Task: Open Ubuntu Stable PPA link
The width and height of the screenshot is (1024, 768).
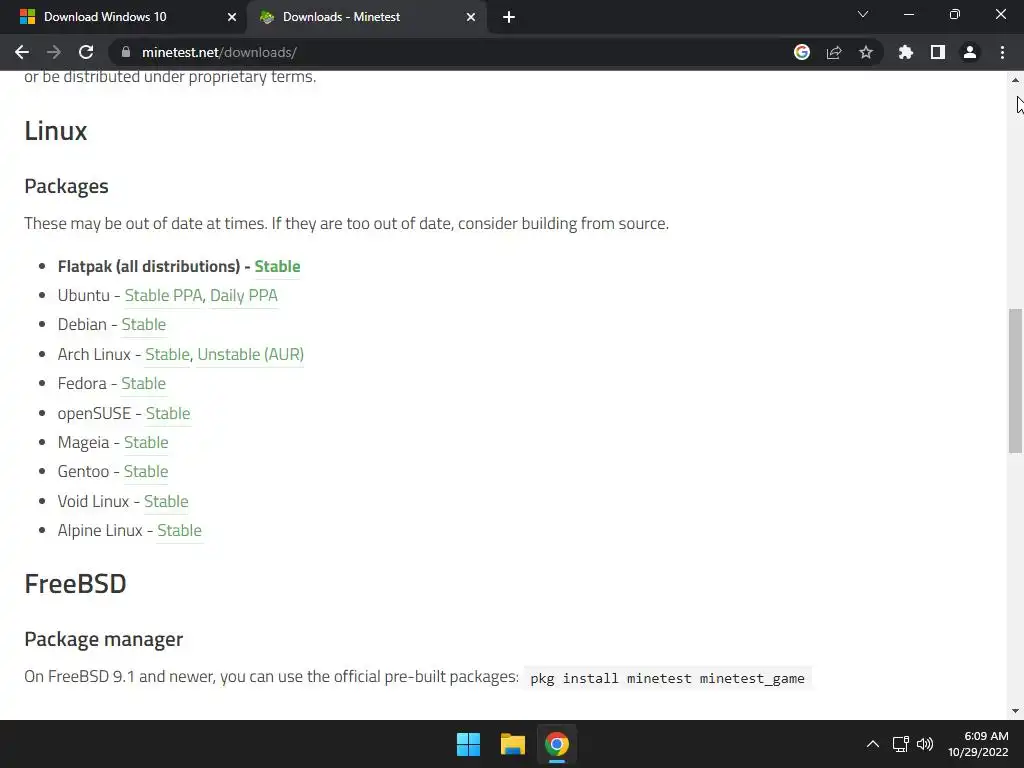Action: tap(163, 295)
